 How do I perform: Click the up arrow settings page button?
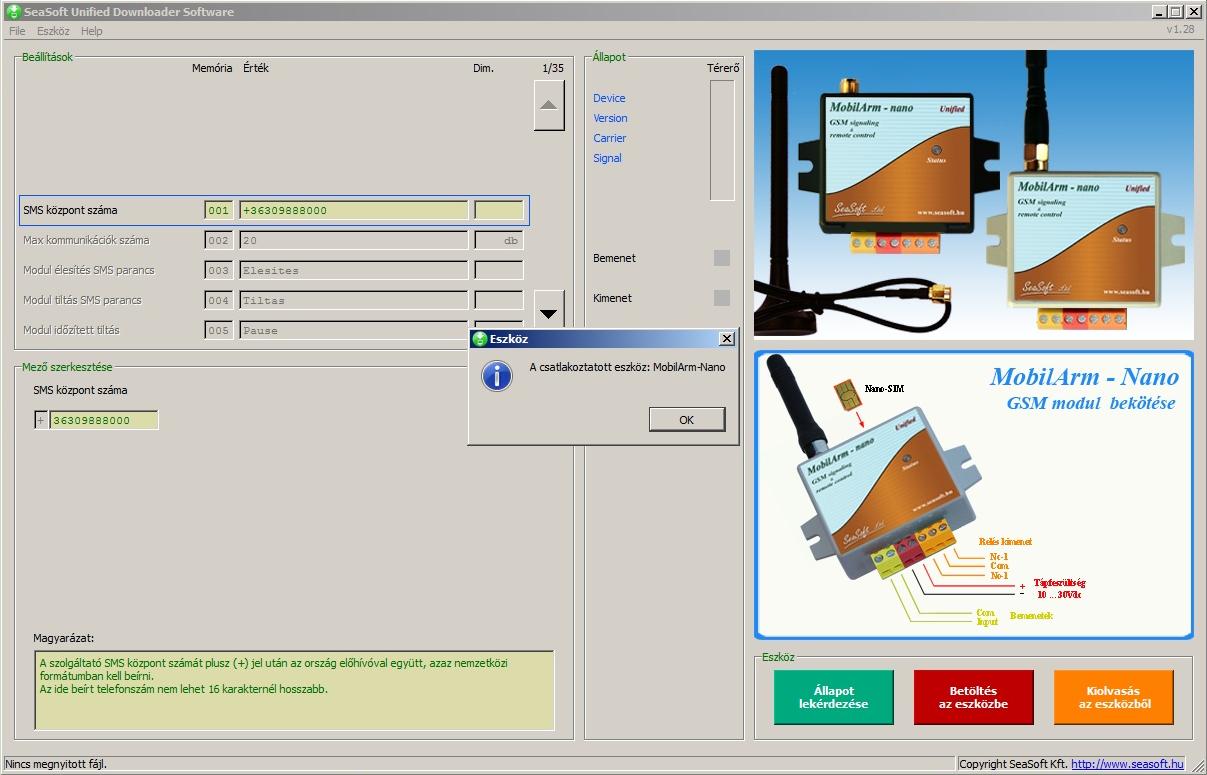tap(549, 105)
